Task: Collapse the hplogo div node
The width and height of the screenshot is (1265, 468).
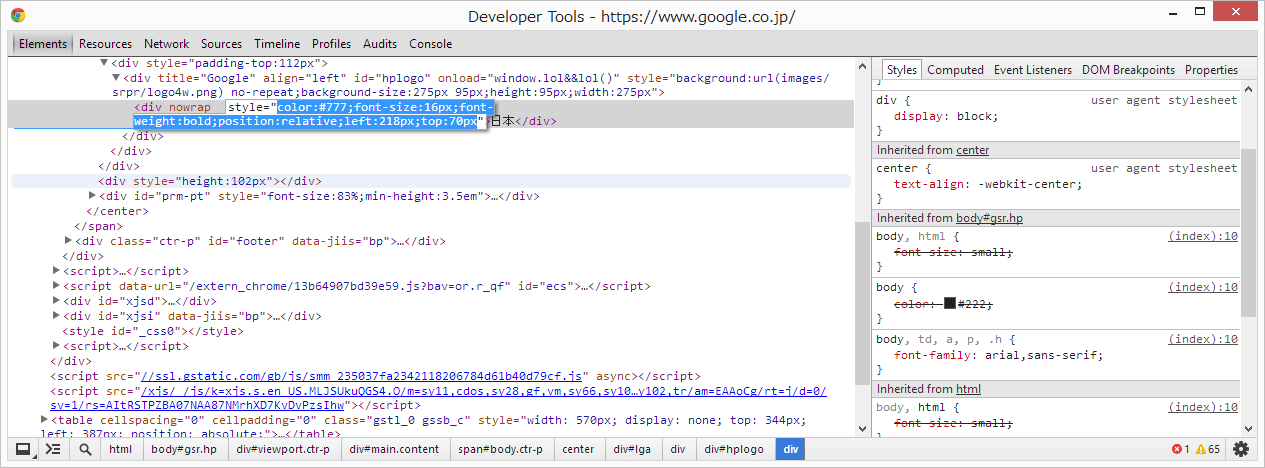Action: pyautogui.click(x=116, y=78)
